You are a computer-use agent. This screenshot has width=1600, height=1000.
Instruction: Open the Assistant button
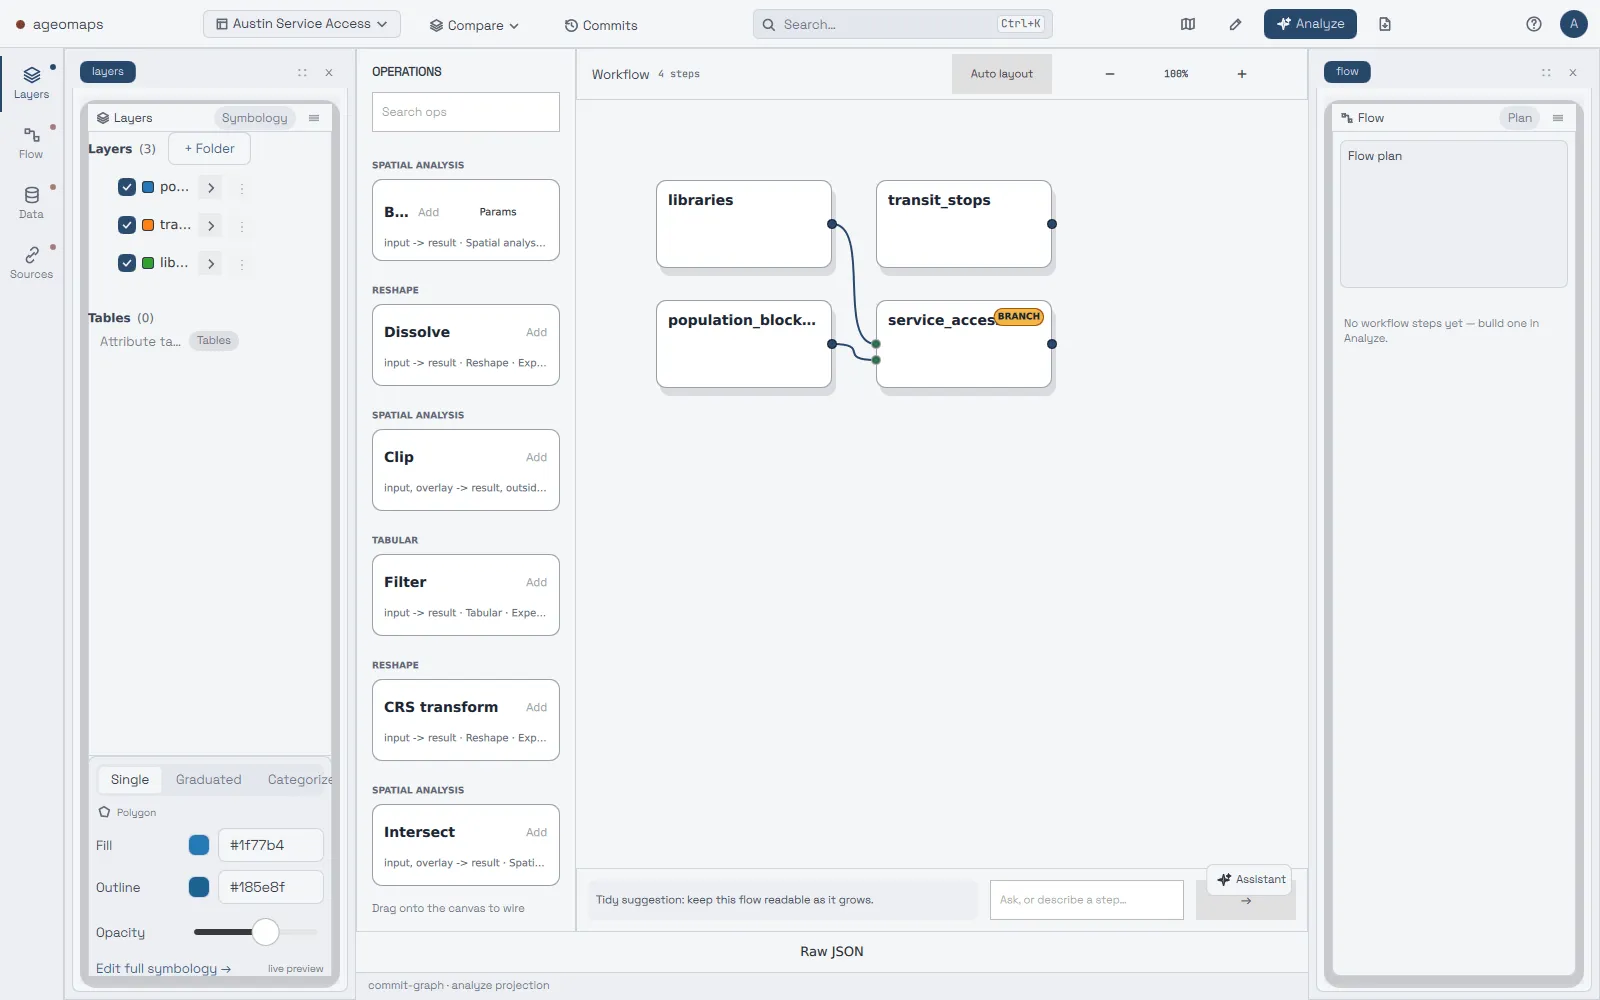(1250, 880)
